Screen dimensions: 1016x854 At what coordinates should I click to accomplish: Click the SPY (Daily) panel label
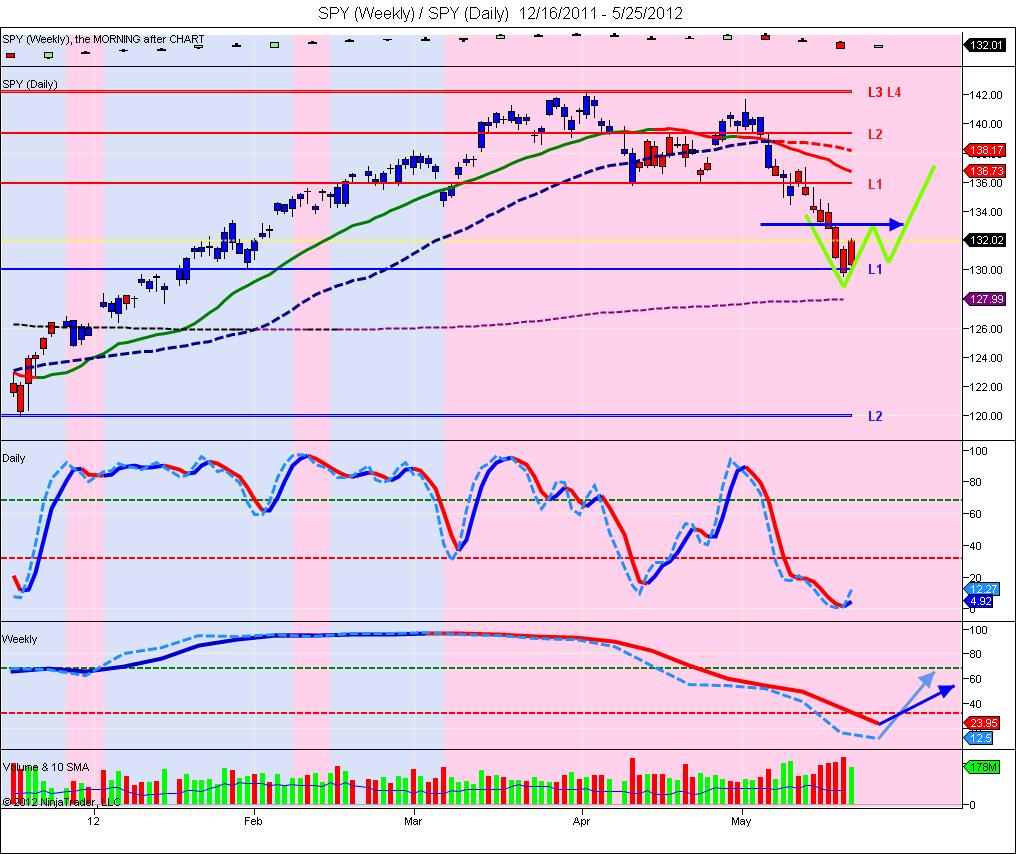tap(30, 84)
